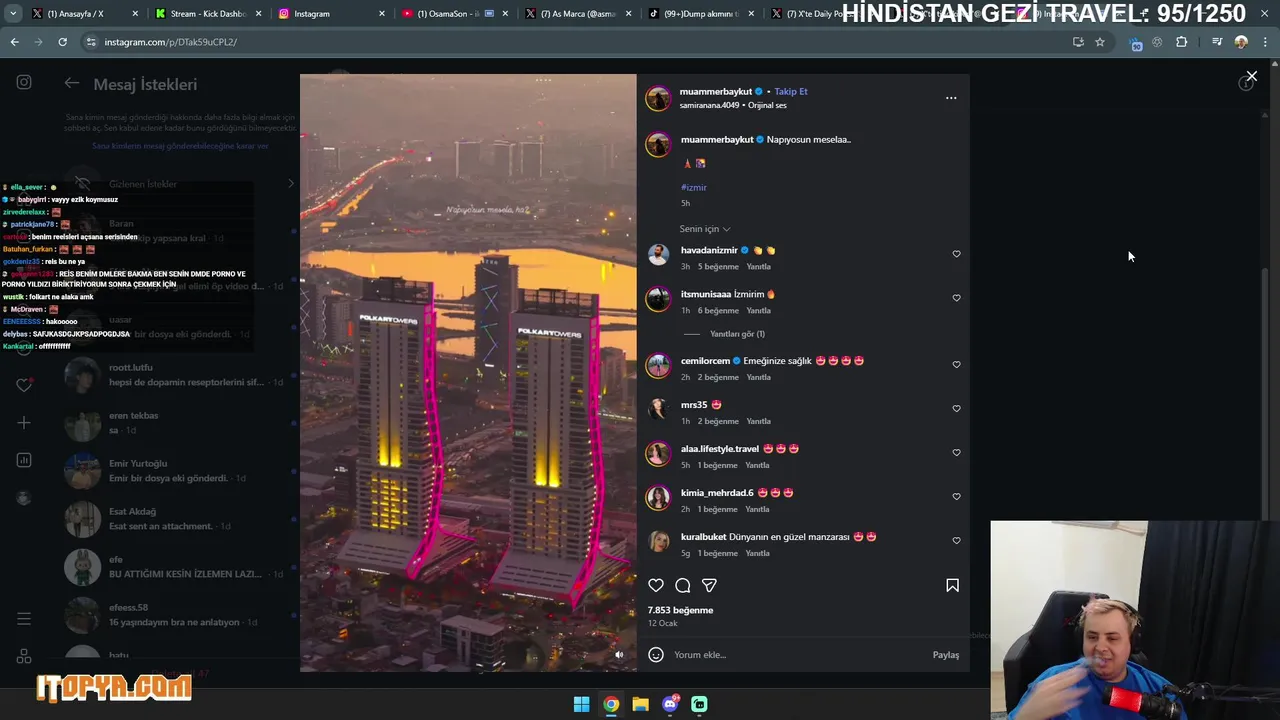Open the media controls icon in the Chrome toolbar

tap(1217, 42)
